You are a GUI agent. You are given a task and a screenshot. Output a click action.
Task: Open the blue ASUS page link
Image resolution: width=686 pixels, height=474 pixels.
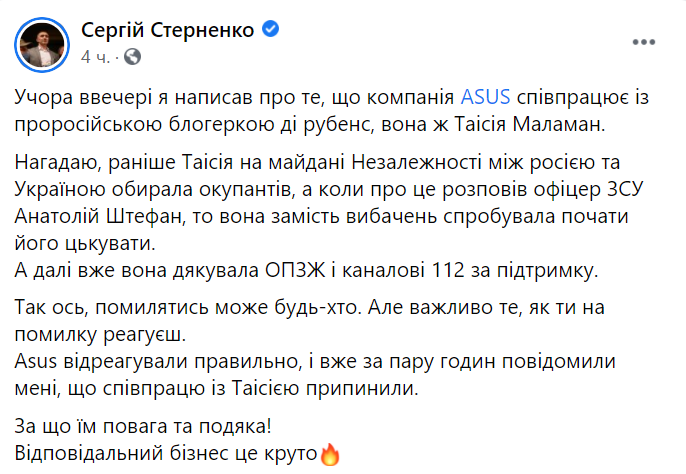tap(485, 97)
